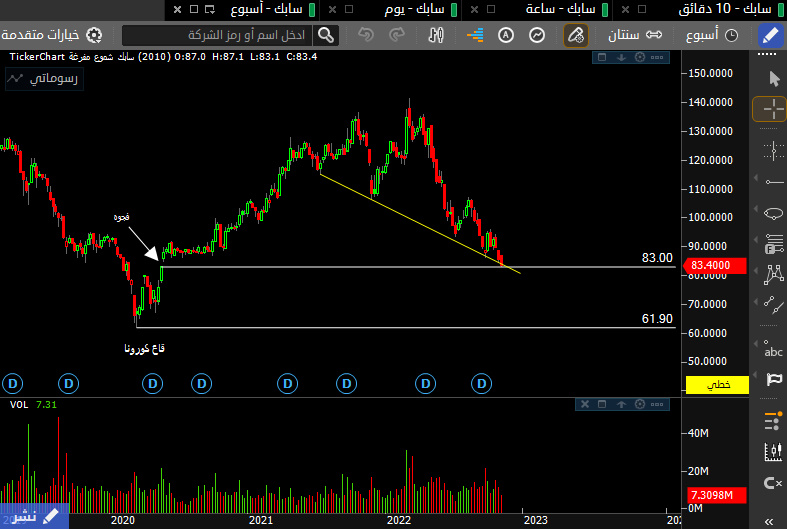Select the abc text annotation tool
Viewport: 787px width, 529px height.
coord(773,348)
